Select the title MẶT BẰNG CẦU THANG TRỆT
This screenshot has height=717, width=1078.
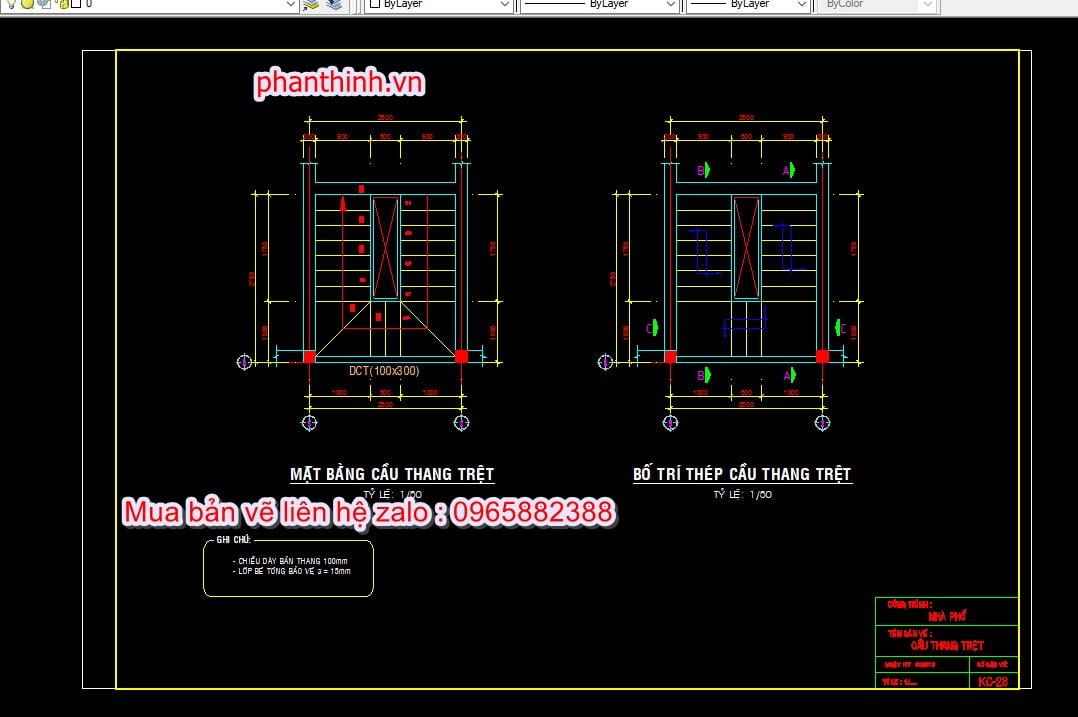392,474
